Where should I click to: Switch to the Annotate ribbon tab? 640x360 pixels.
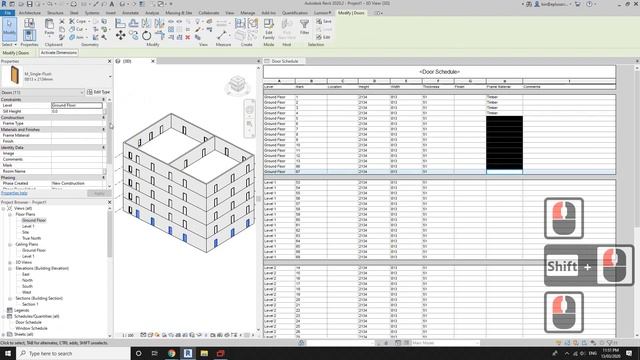[x=130, y=13]
